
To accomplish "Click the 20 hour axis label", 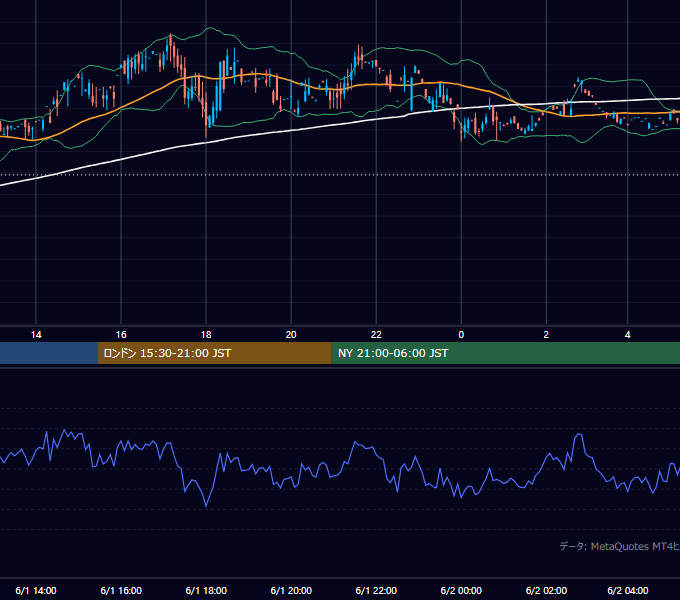I will tap(291, 335).
